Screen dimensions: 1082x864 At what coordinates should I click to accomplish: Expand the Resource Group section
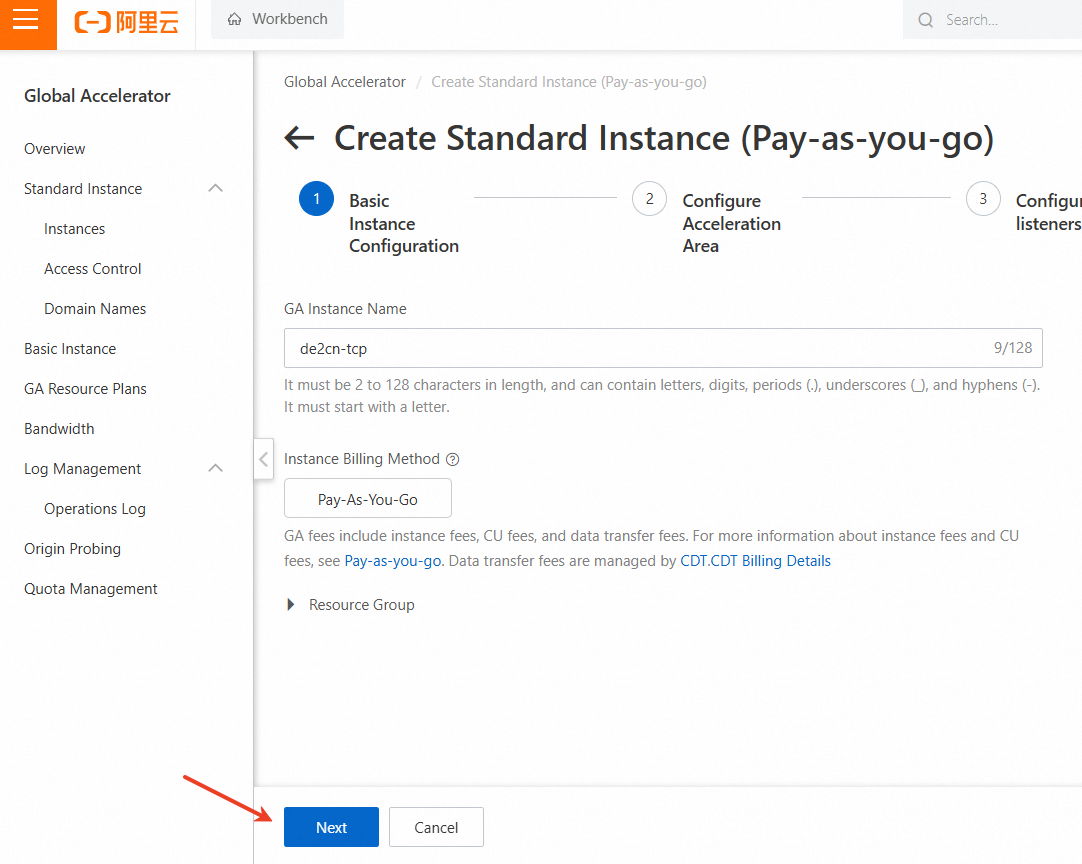click(292, 605)
